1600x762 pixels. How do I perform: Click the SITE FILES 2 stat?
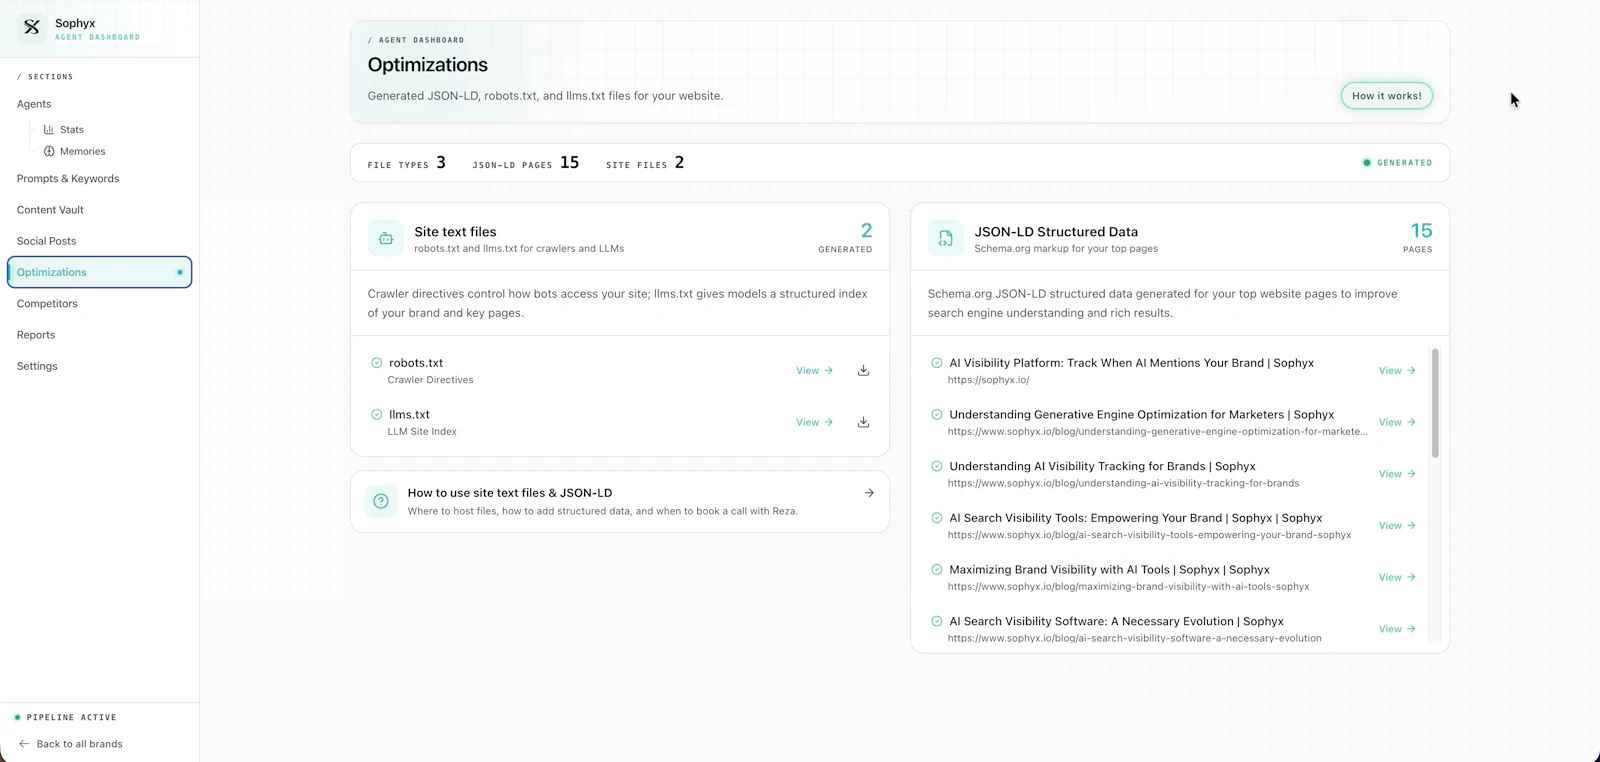645,163
